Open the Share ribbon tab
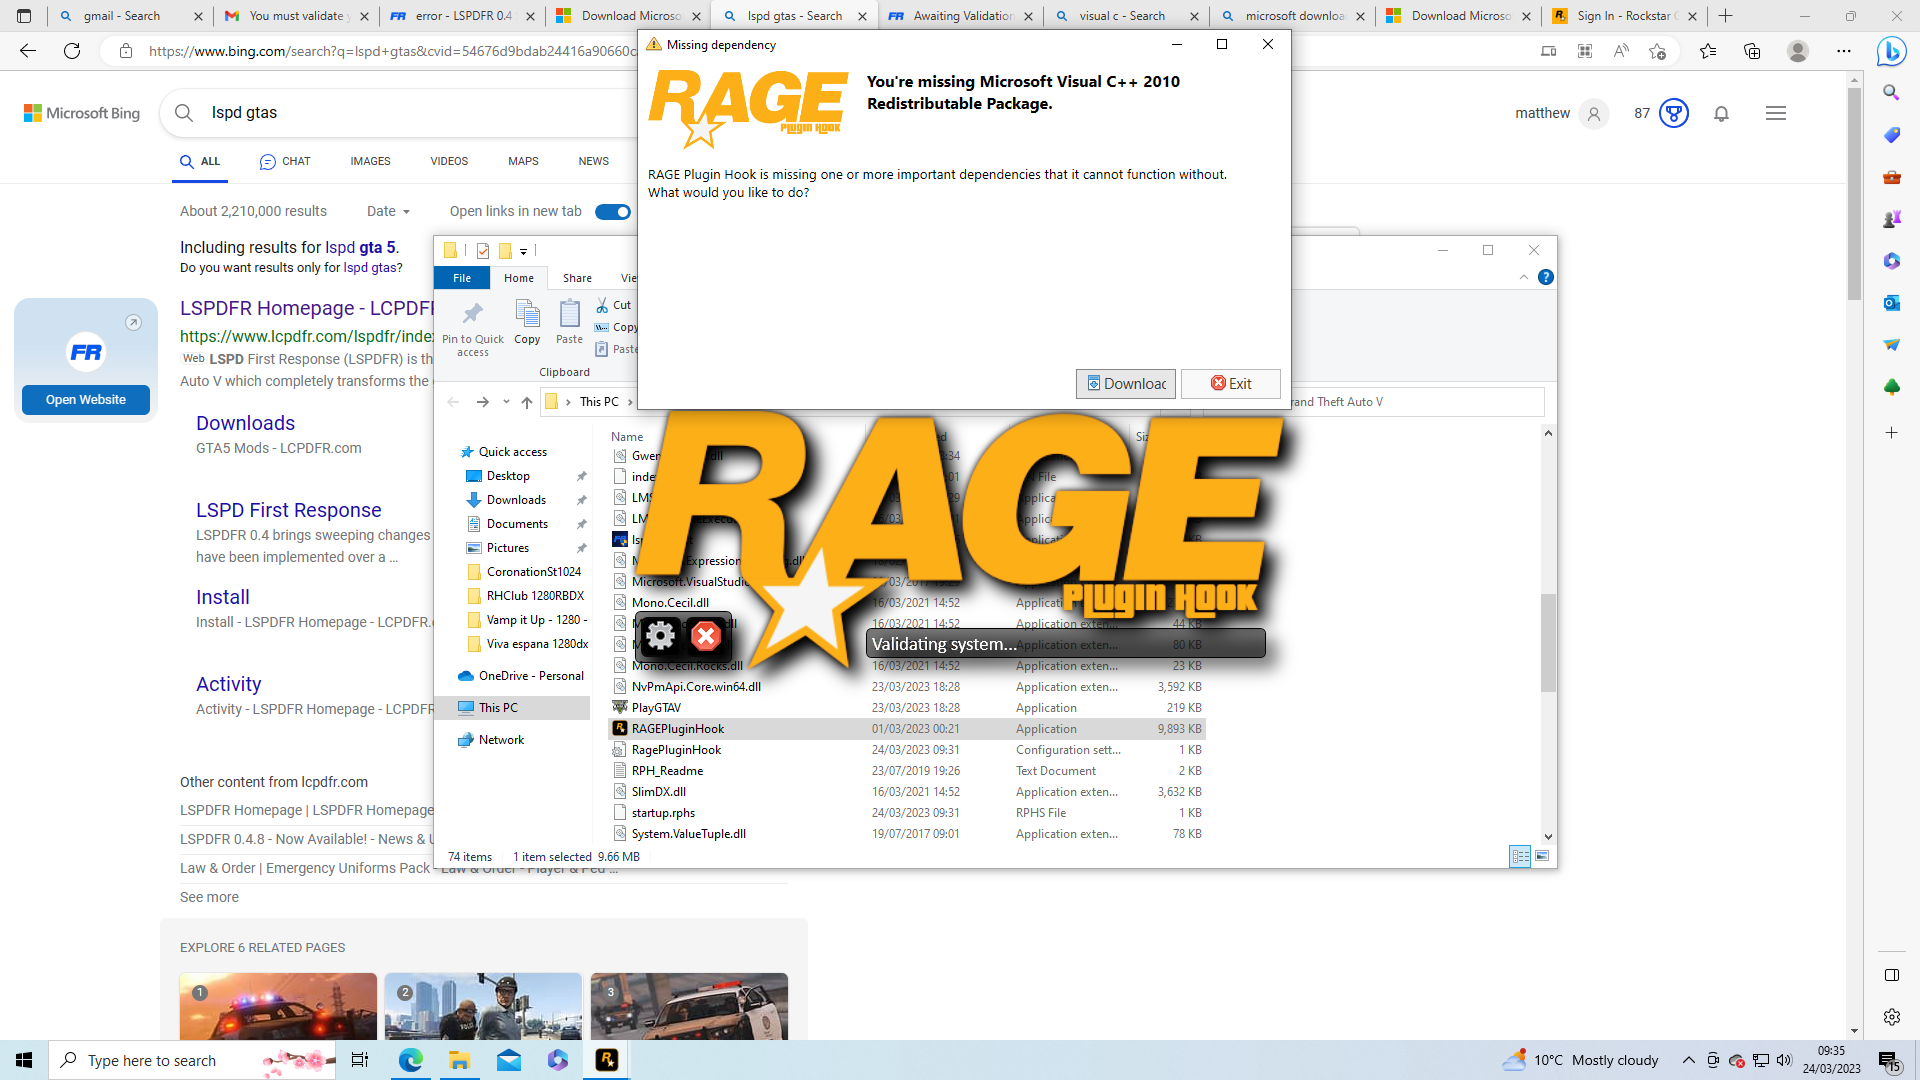The width and height of the screenshot is (1920, 1080). (577, 278)
